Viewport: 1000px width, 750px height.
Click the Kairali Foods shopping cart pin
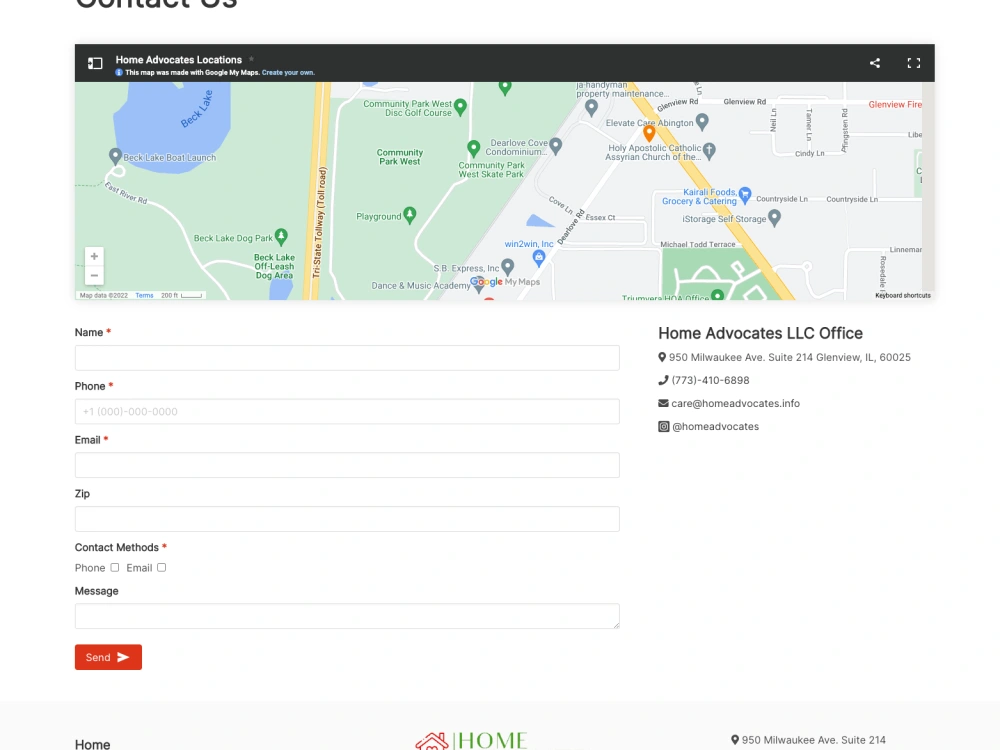[x=745, y=195]
